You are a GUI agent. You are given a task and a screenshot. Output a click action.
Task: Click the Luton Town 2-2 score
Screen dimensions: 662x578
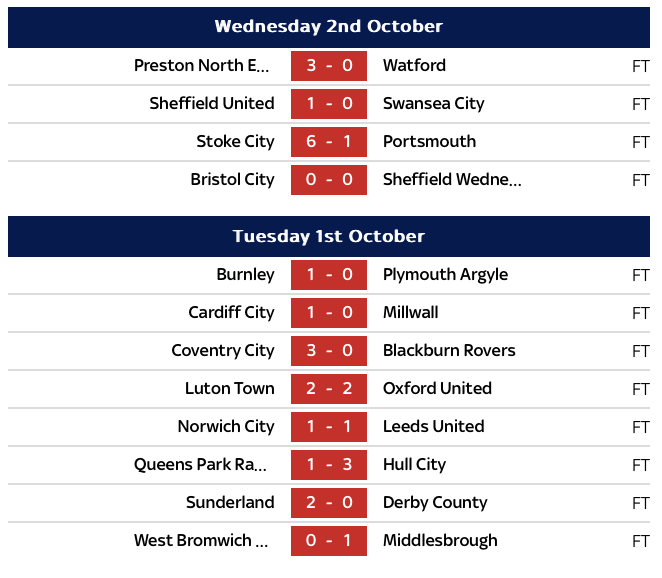[330, 389]
